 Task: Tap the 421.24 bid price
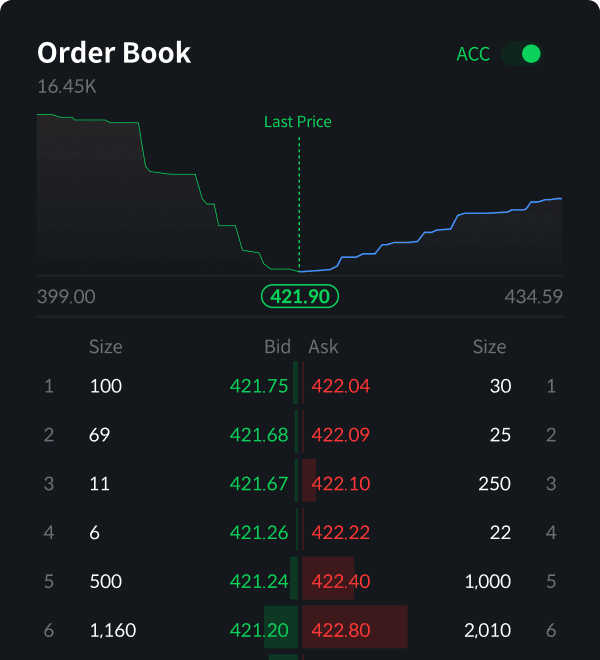click(x=259, y=582)
